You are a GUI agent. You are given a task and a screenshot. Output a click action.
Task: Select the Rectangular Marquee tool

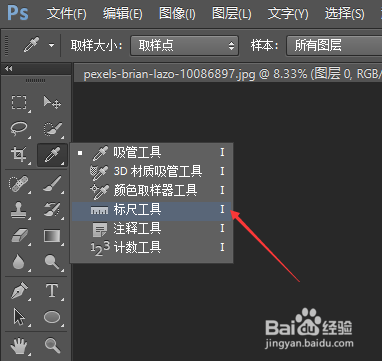tap(19, 102)
